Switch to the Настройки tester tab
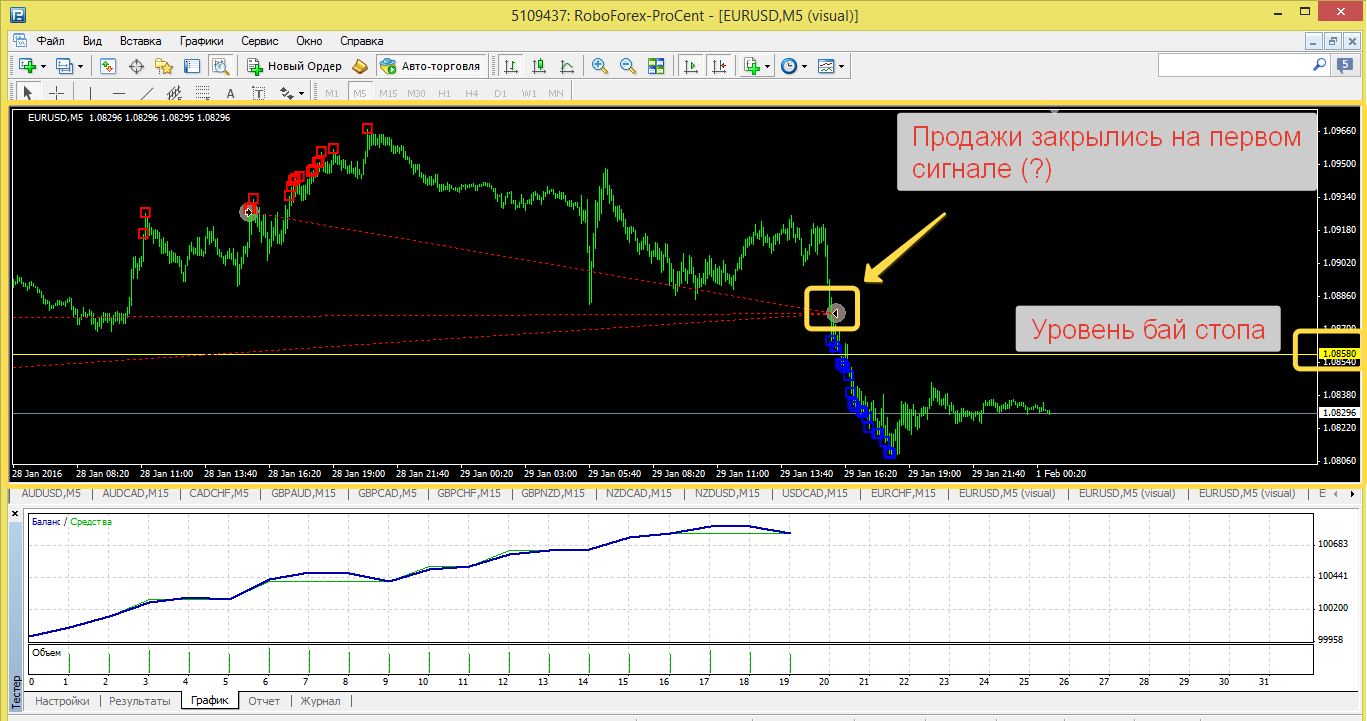The height and width of the screenshot is (721, 1367). point(62,701)
